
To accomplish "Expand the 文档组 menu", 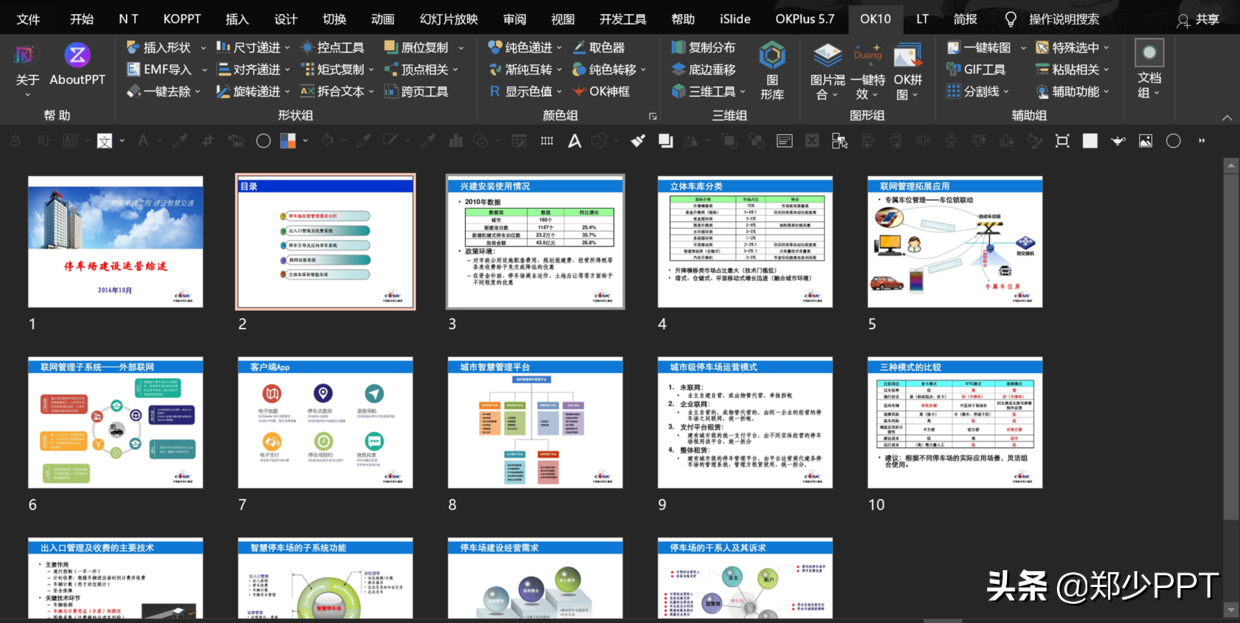I will [1149, 70].
